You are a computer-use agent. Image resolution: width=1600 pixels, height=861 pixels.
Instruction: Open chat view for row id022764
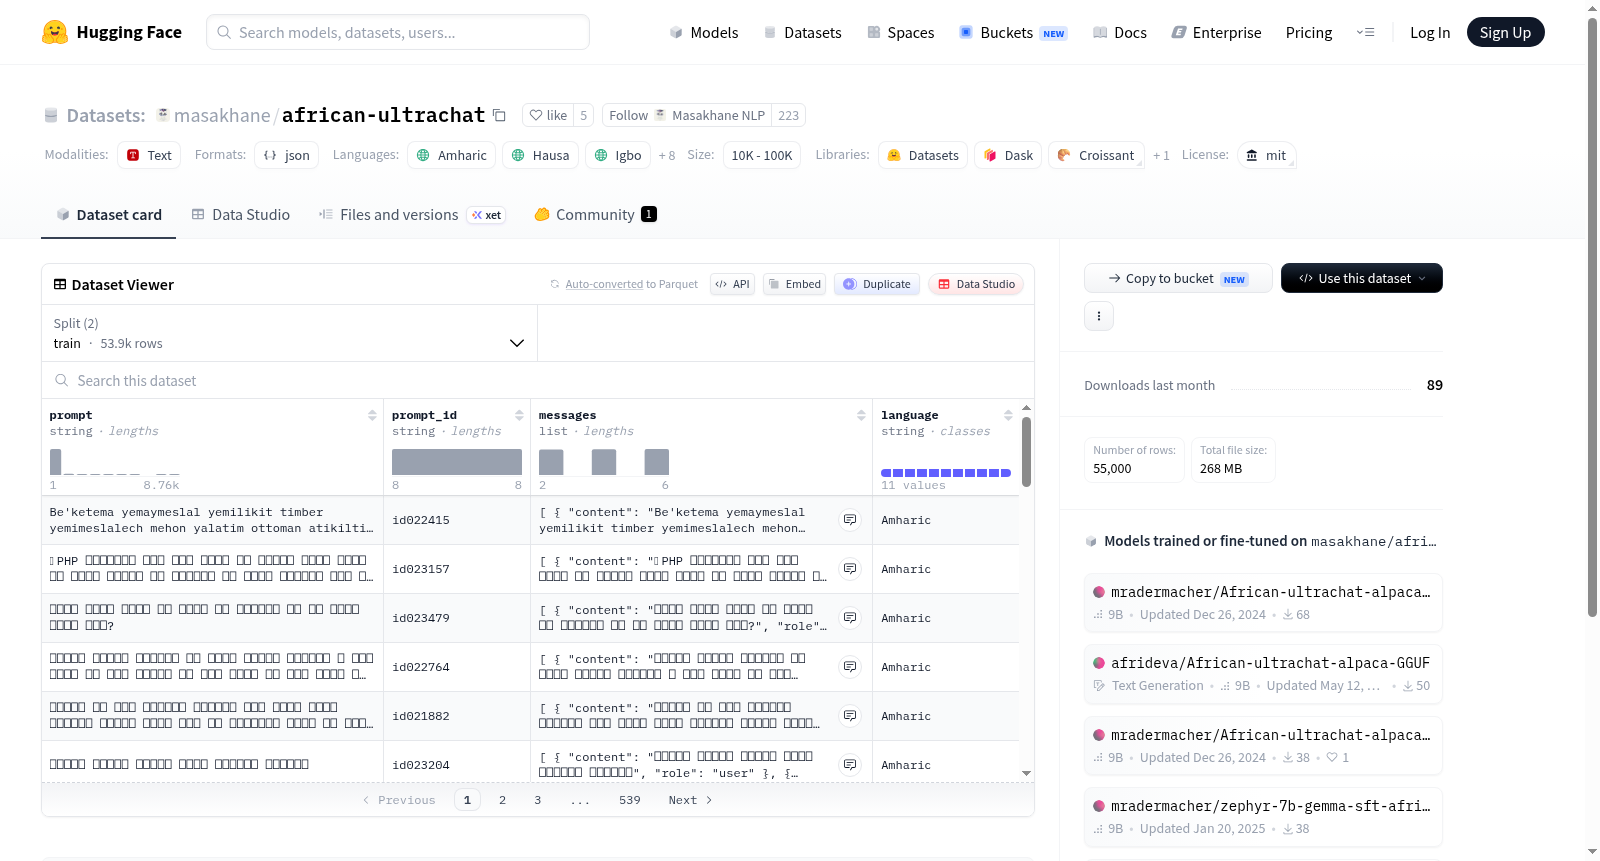coord(850,667)
